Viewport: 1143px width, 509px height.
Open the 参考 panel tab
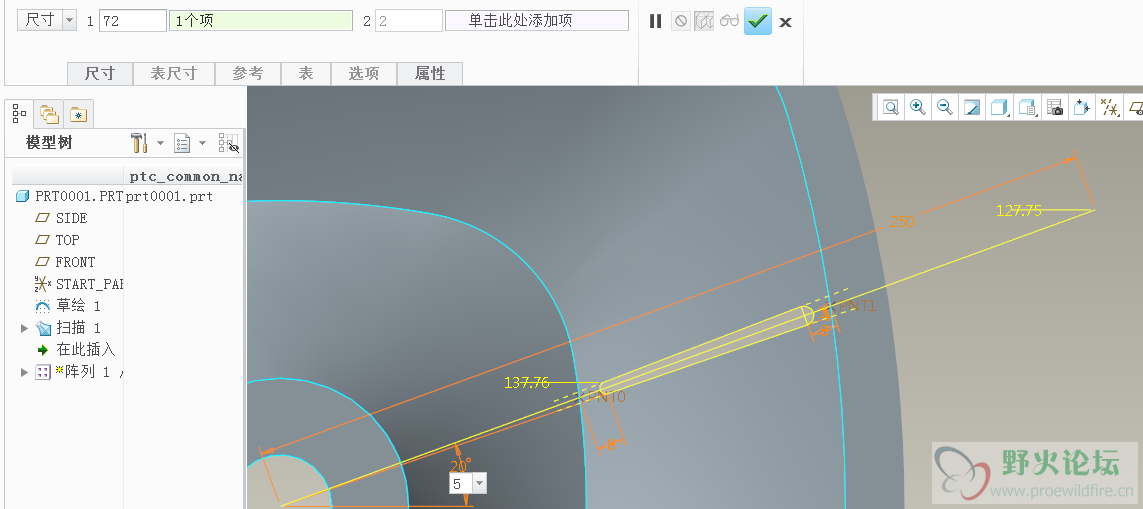point(248,74)
